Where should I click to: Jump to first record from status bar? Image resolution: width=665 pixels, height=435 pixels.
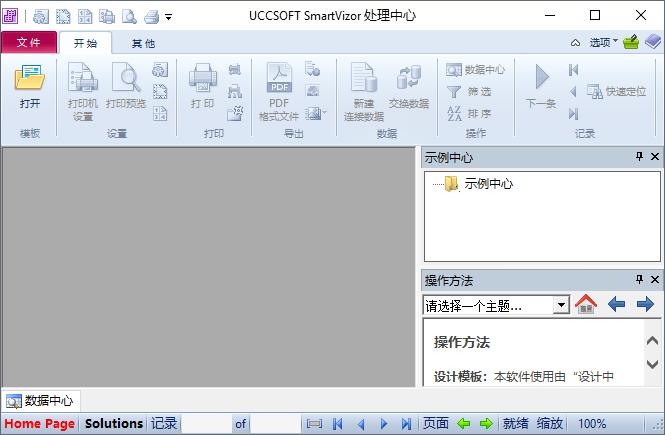coord(338,424)
